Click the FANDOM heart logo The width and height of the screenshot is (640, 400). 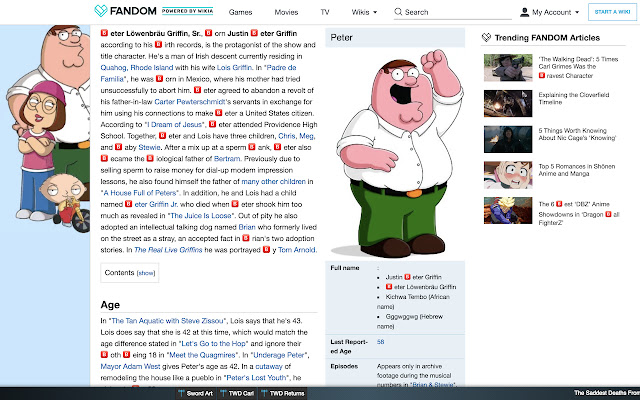point(101,11)
